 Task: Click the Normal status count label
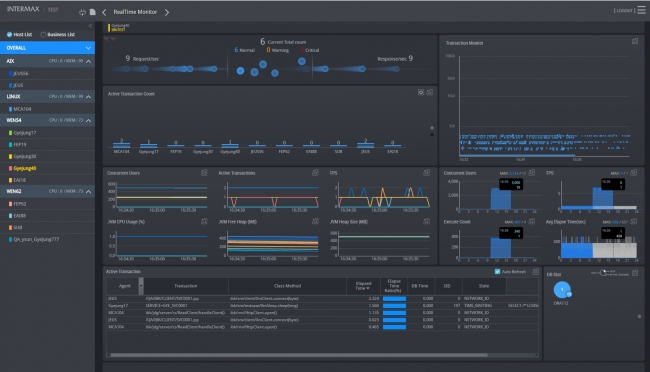tap(245, 50)
